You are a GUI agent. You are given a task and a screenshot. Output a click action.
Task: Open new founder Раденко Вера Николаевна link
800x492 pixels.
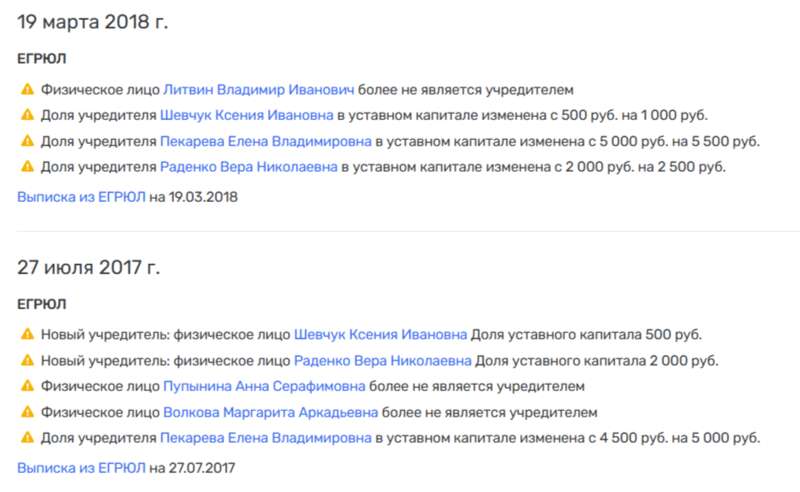[x=383, y=359]
